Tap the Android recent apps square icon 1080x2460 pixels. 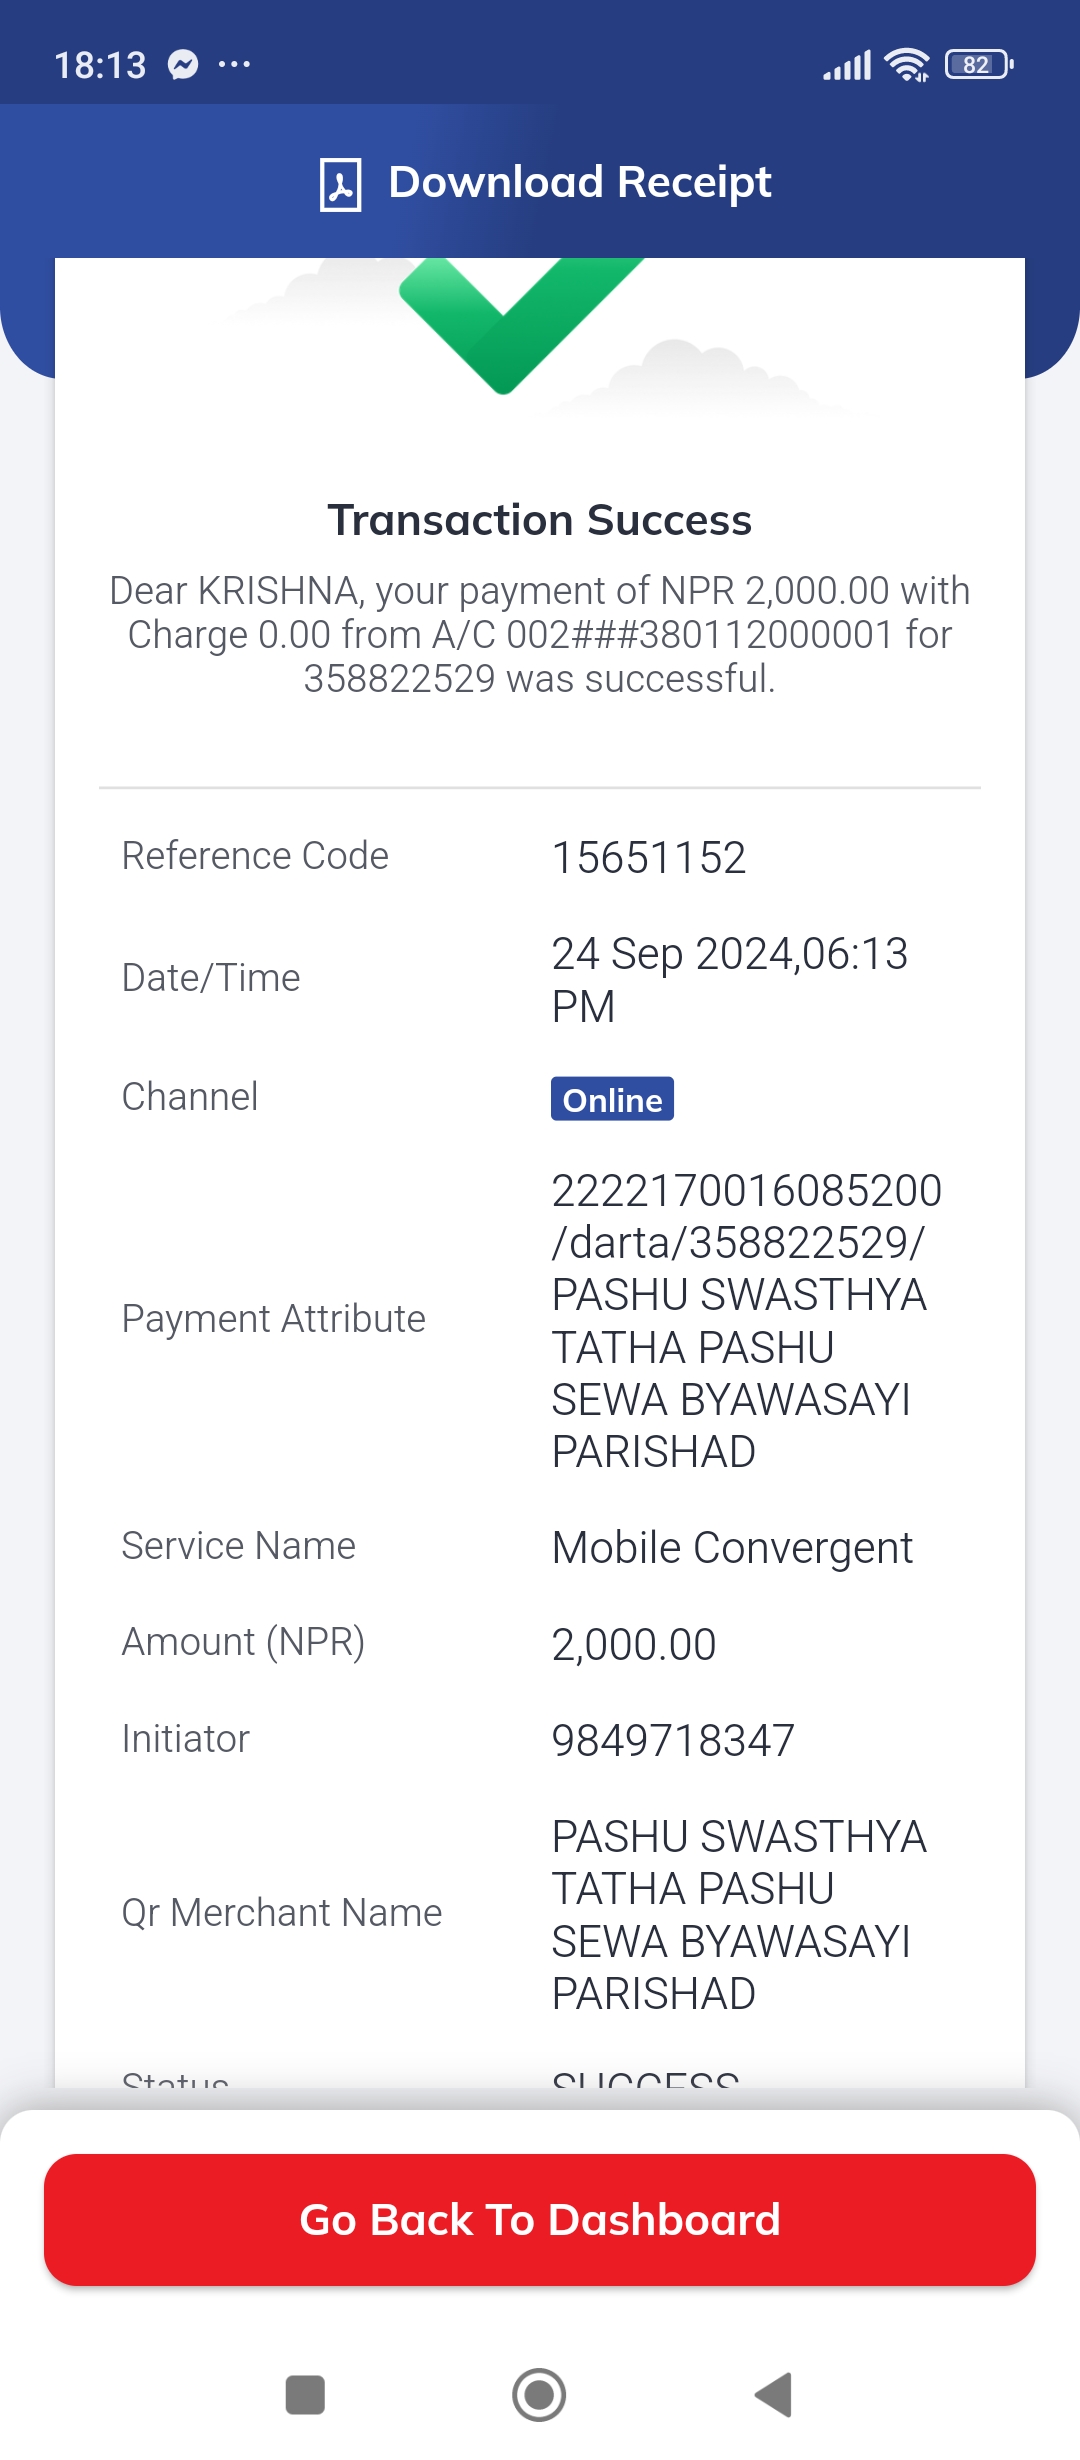point(305,2395)
